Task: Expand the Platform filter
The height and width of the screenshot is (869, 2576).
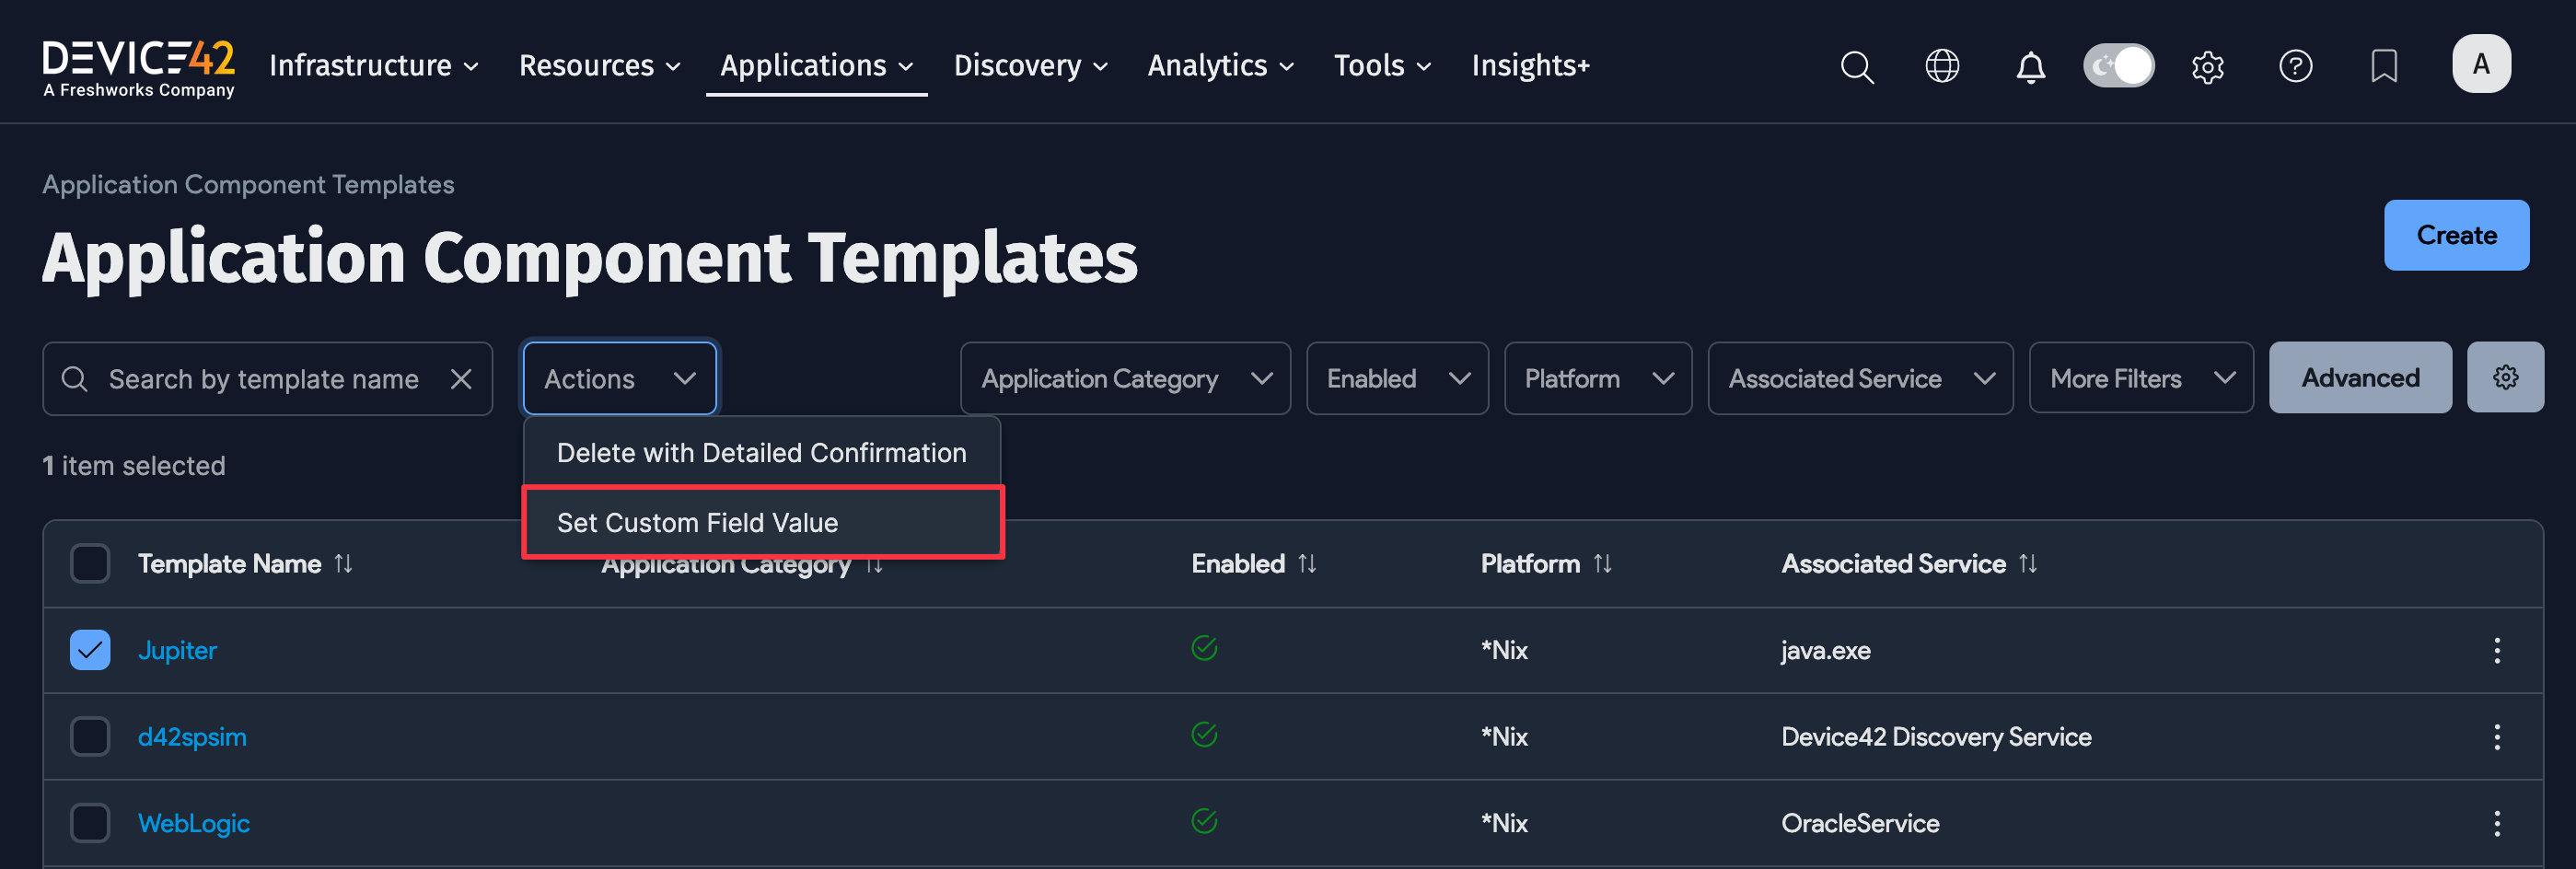Action: pos(1597,378)
